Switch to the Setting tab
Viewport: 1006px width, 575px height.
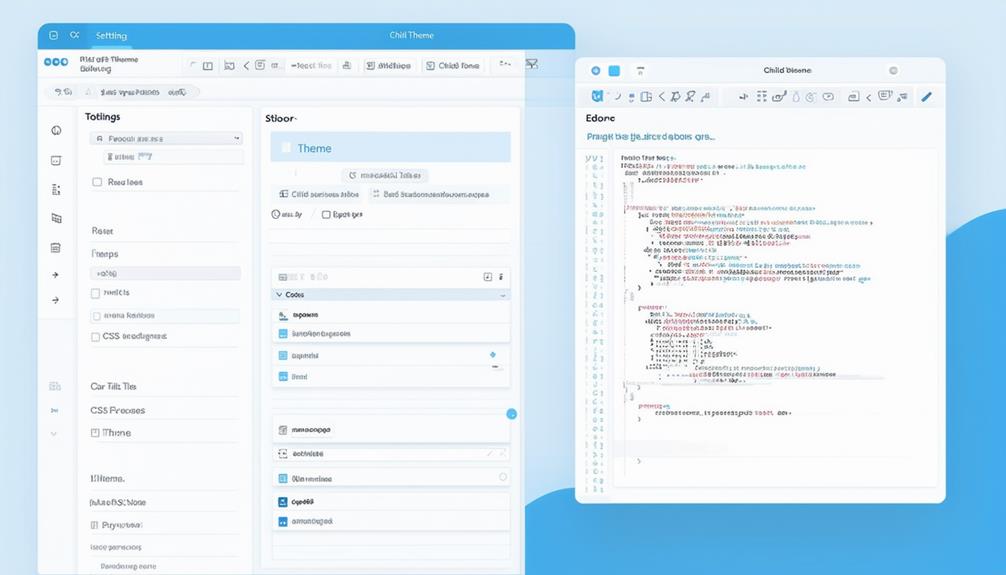pos(111,36)
